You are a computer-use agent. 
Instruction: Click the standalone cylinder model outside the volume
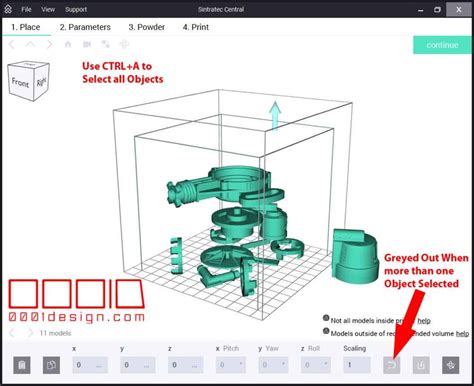[355, 257]
